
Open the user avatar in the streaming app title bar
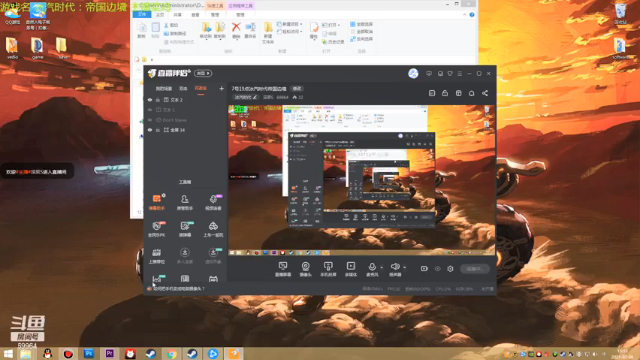click(x=413, y=73)
